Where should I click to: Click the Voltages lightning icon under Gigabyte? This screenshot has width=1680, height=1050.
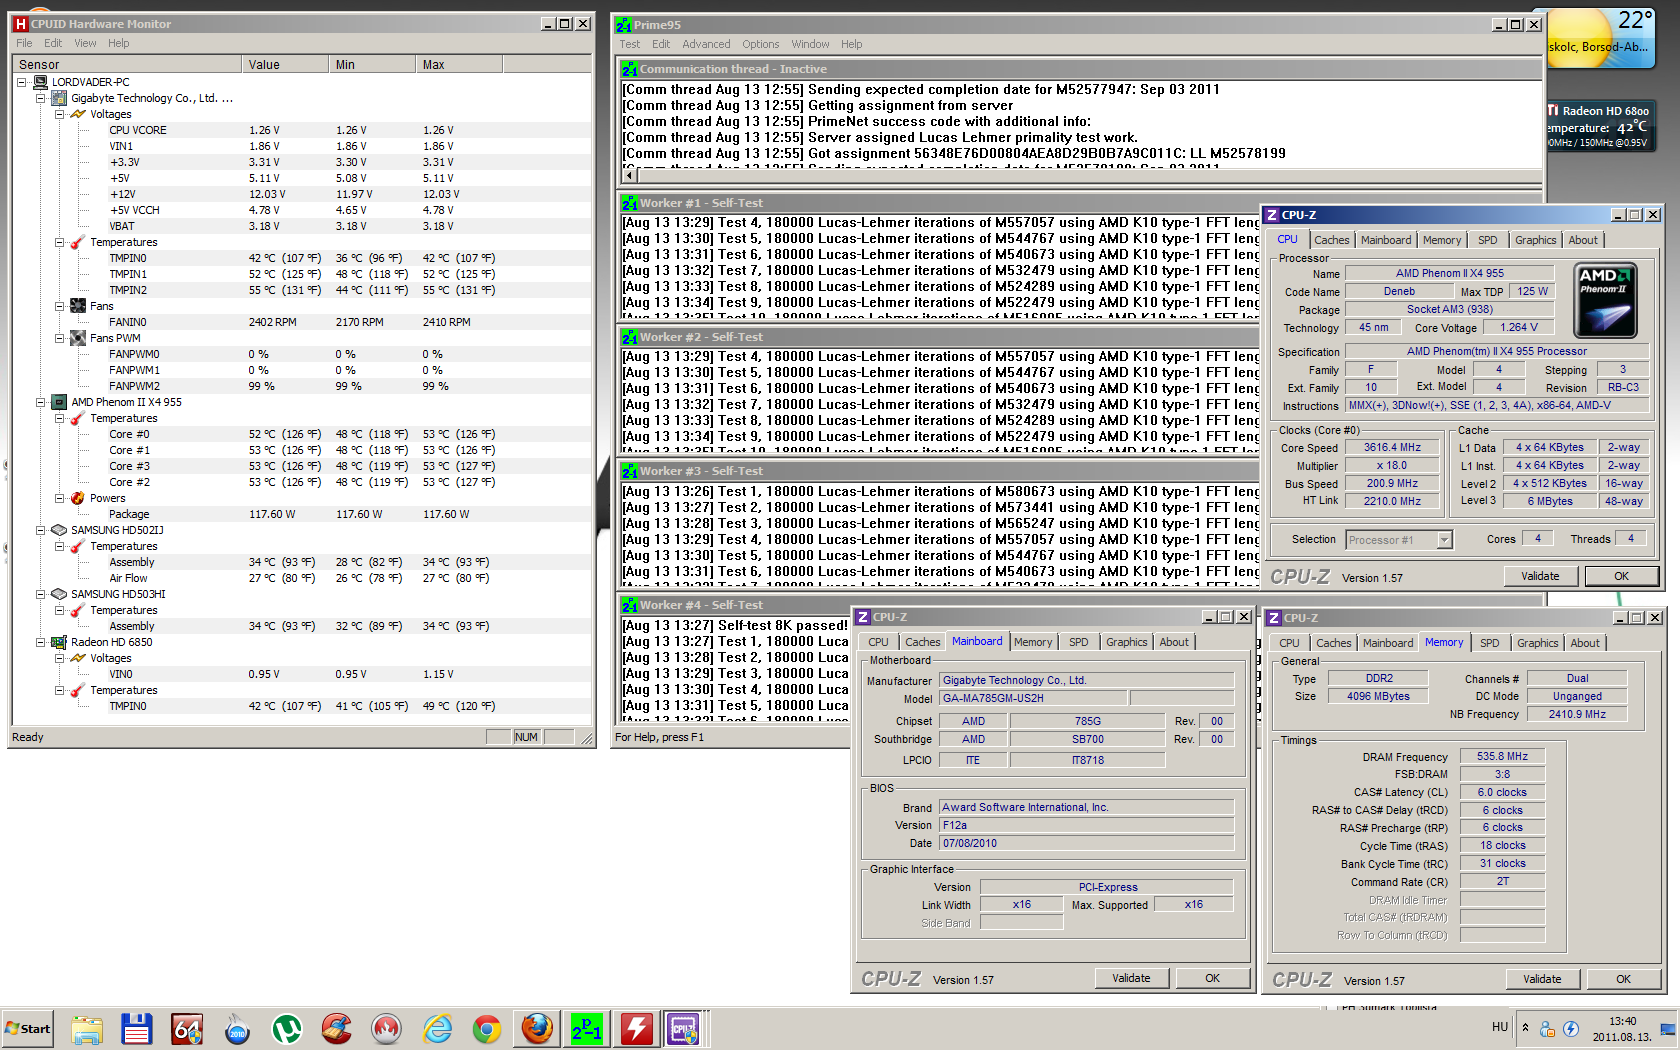click(78, 114)
